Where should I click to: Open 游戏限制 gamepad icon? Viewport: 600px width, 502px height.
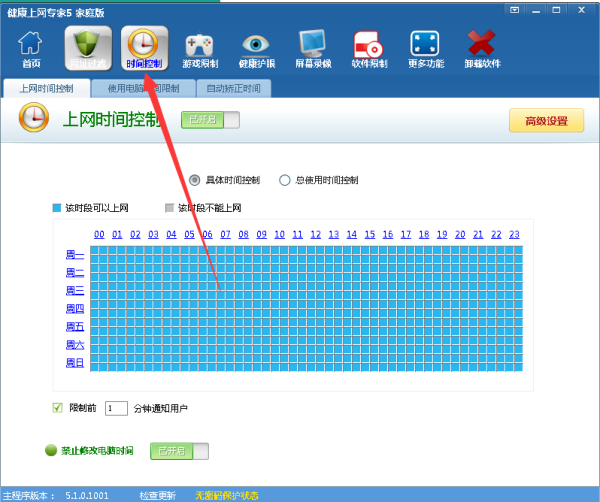[x=201, y=48]
